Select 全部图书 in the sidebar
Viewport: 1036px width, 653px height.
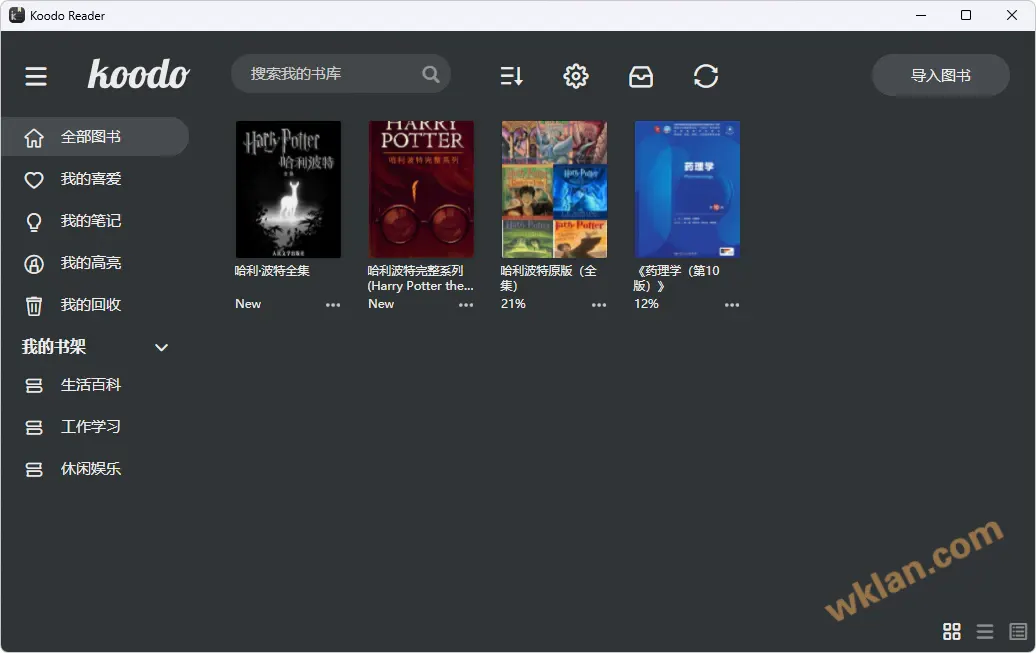pyautogui.click(x=95, y=137)
